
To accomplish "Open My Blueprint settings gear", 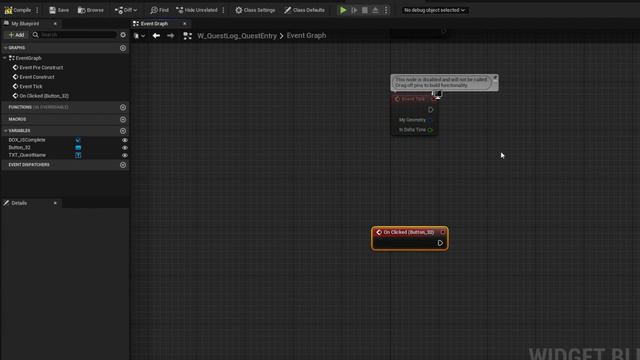I will click(x=123, y=35).
